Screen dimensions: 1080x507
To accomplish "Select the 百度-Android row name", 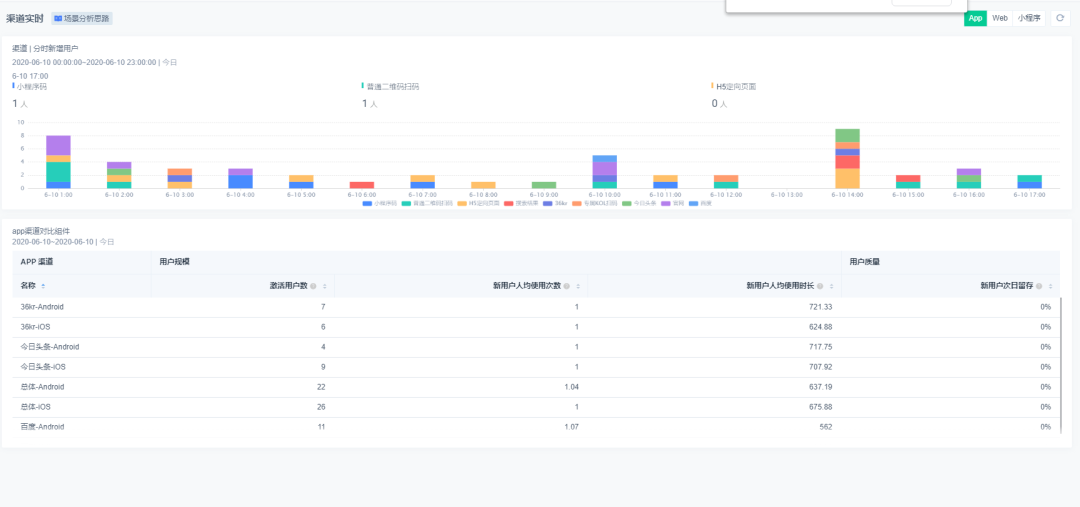I will pos(42,426).
